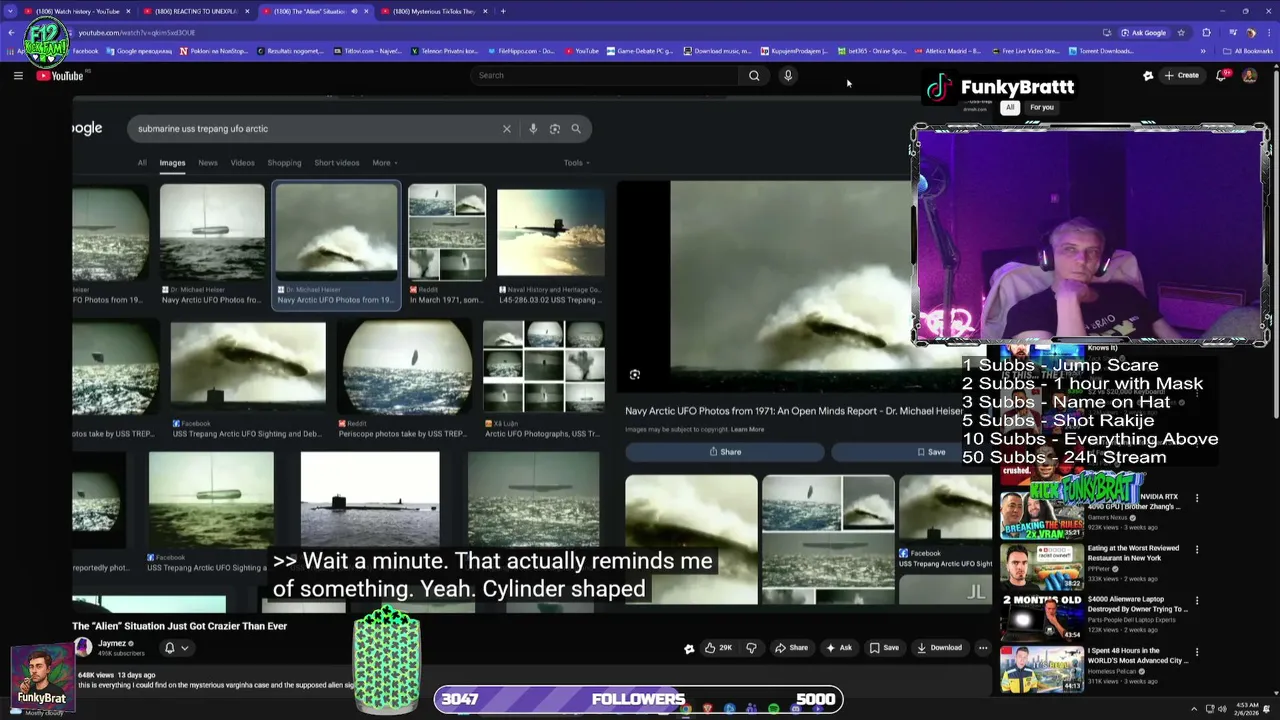Open the taskbar clock showing 4:53 AM
Image resolution: width=1280 pixels, height=720 pixels.
[x=1245, y=709]
